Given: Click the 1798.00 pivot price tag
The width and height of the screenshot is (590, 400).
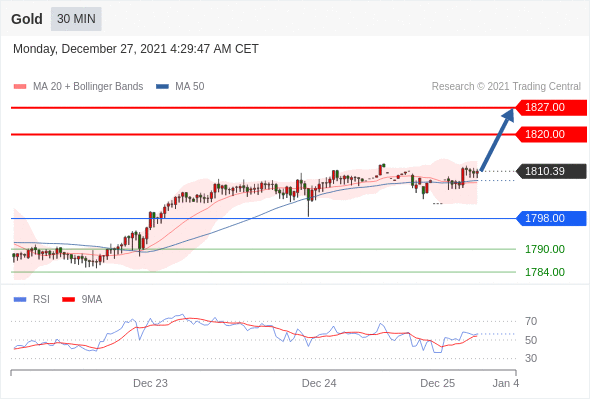Looking at the screenshot, I should [551, 218].
